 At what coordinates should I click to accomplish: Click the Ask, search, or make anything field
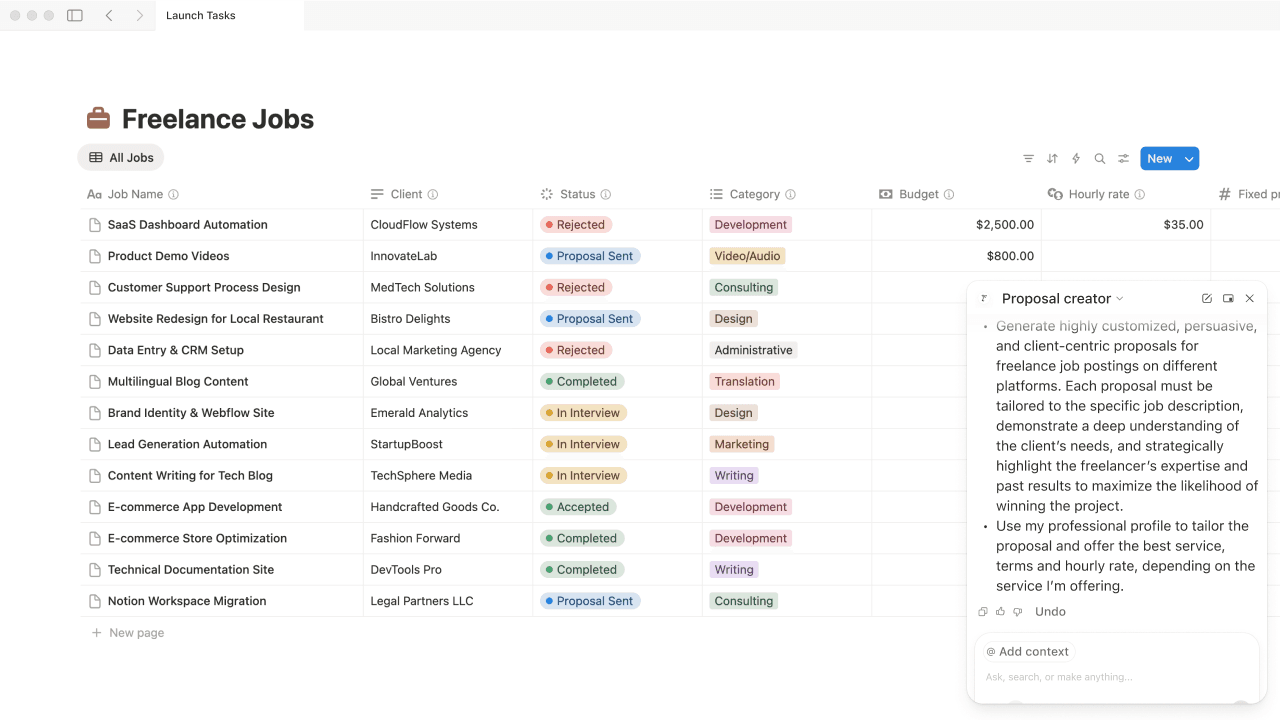pyautogui.click(x=1100, y=677)
